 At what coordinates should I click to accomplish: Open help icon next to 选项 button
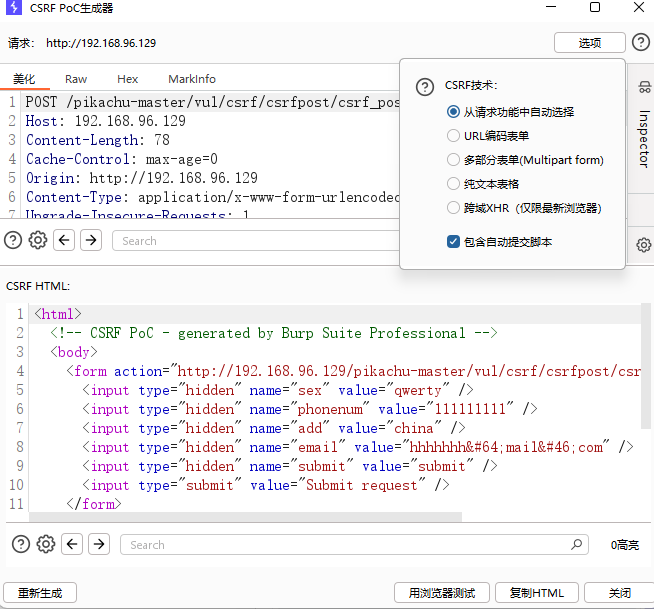[641, 42]
